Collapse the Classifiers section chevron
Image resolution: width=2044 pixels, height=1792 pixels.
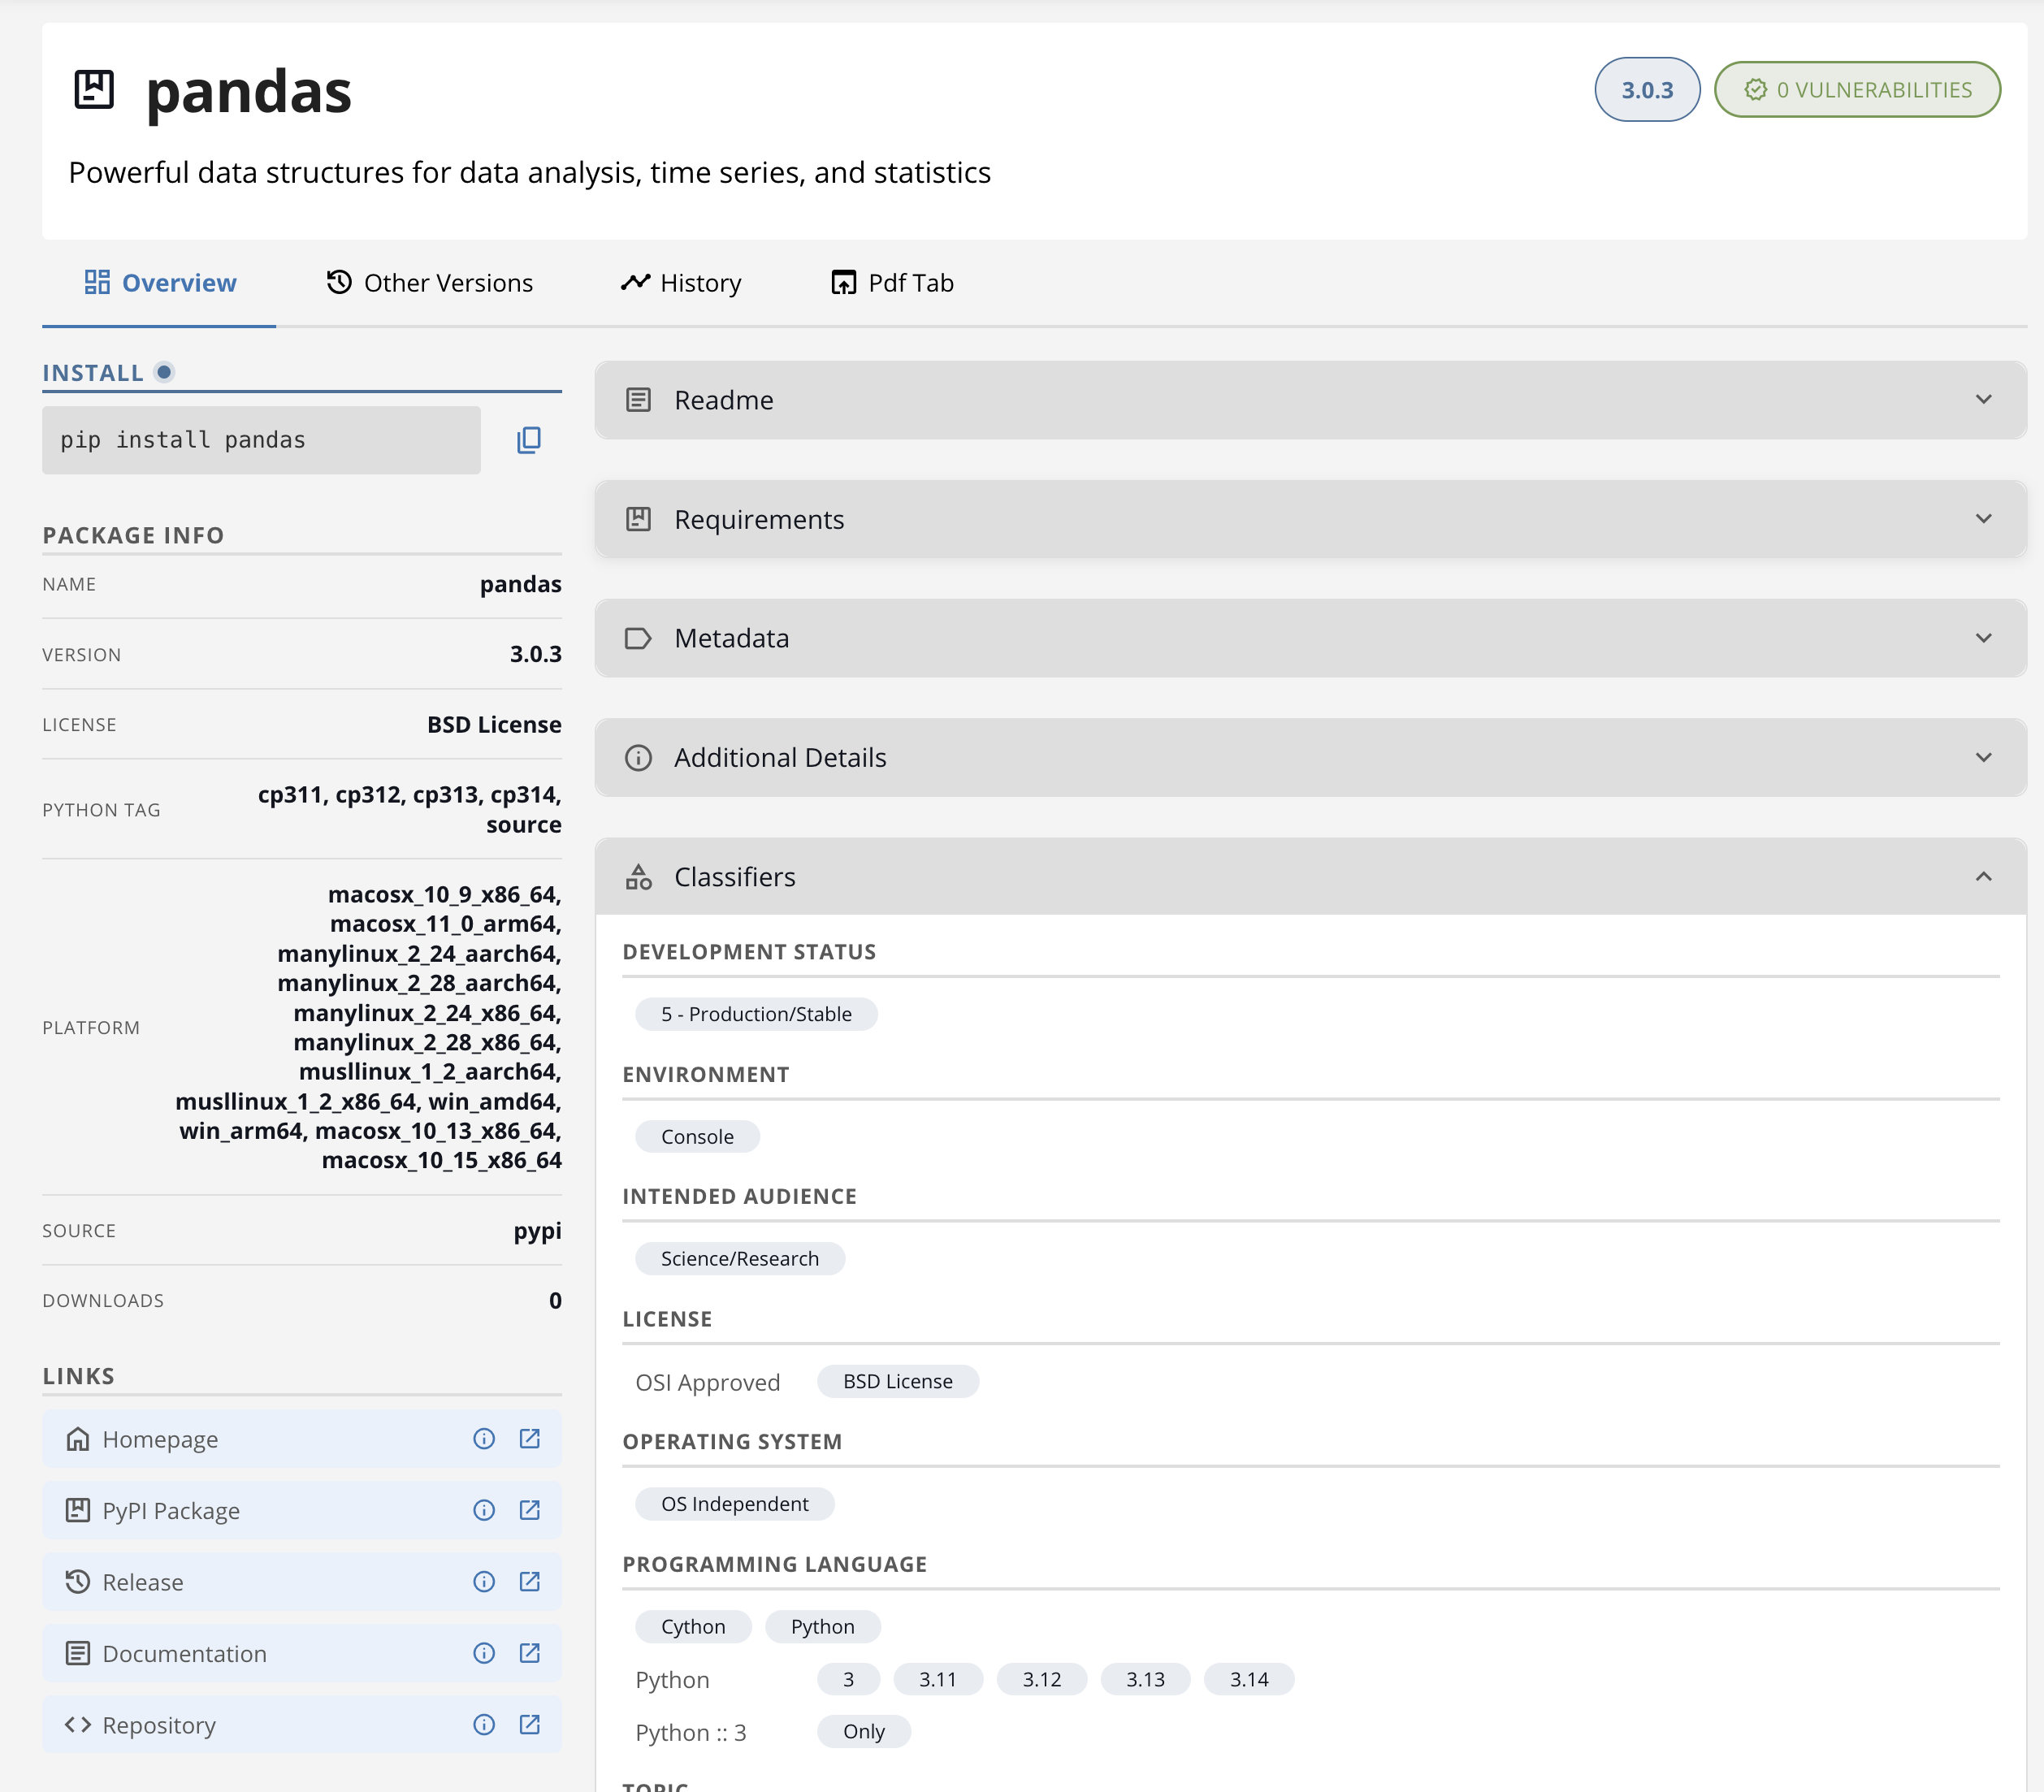[1984, 877]
